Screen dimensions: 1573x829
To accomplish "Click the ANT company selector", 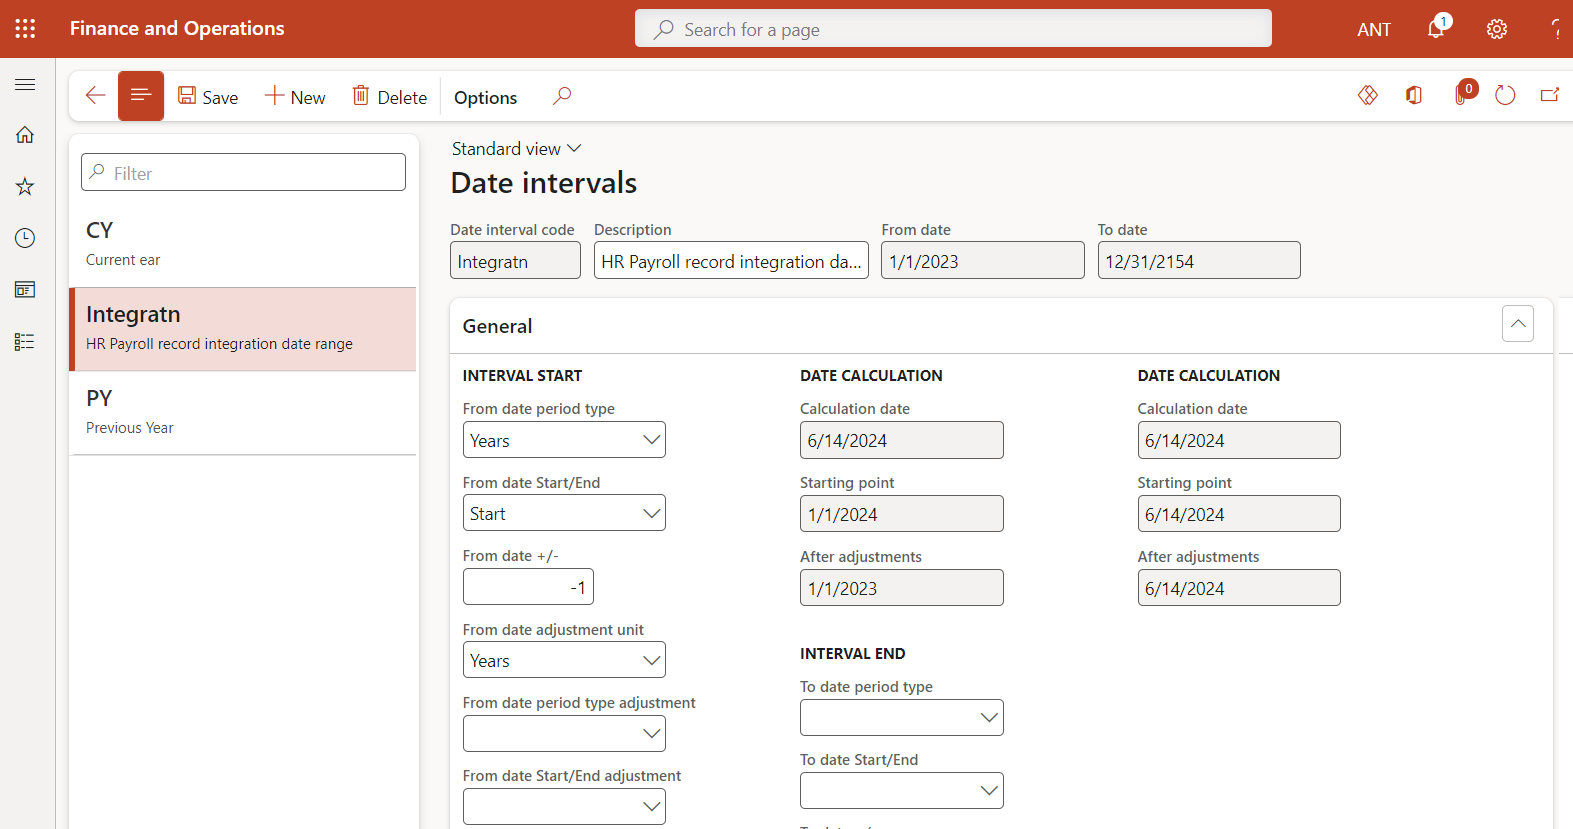I will (x=1374, y=30).
